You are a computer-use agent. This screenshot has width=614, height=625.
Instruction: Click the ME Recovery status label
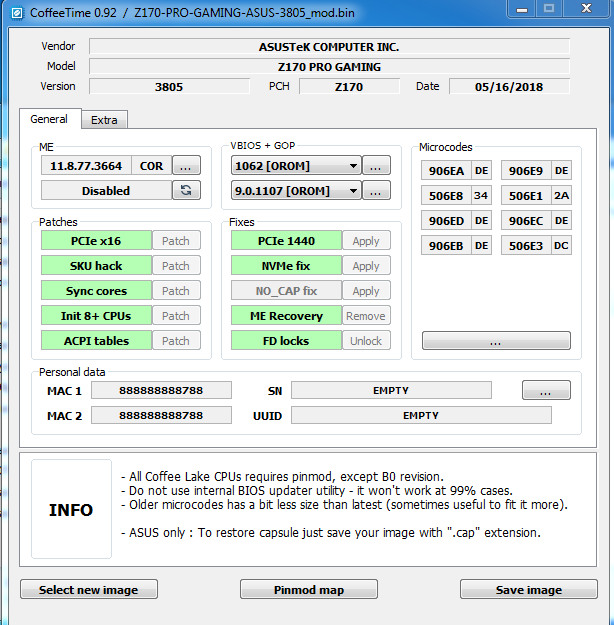click(x=286, y=316)
